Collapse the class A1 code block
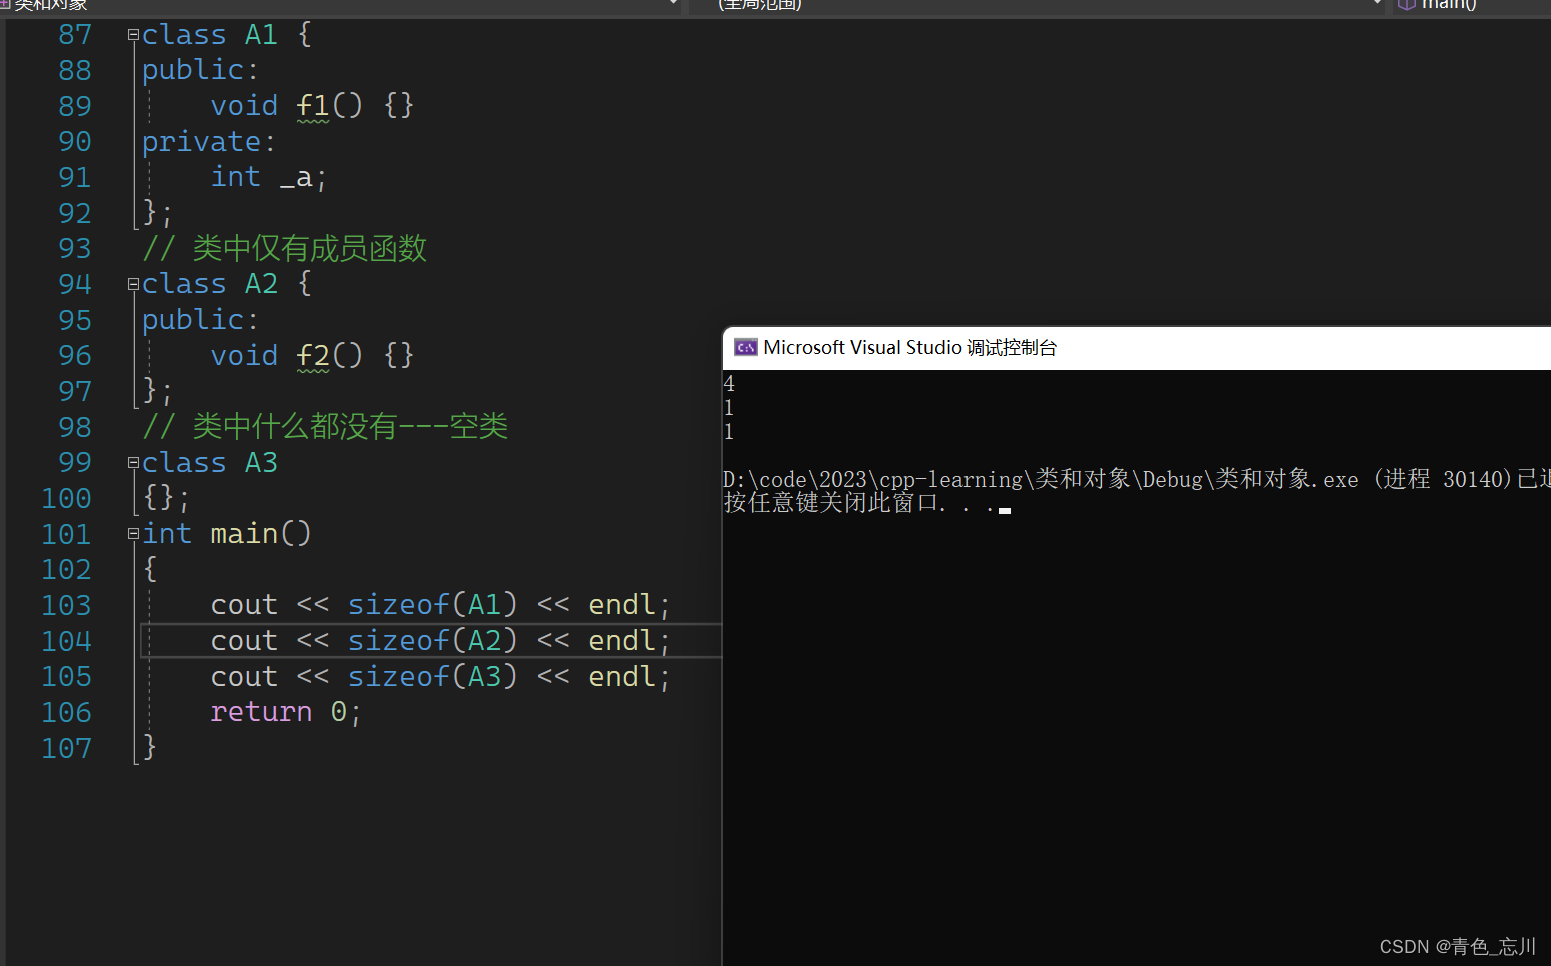 [133, 35]
